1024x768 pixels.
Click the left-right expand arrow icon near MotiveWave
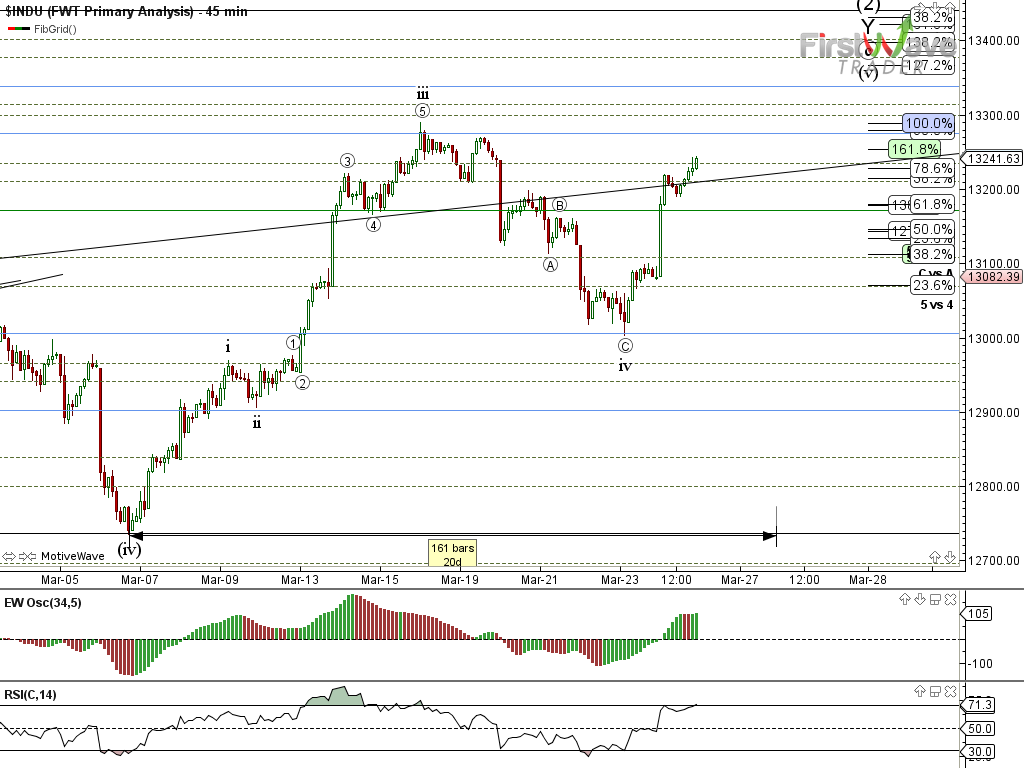9,556
